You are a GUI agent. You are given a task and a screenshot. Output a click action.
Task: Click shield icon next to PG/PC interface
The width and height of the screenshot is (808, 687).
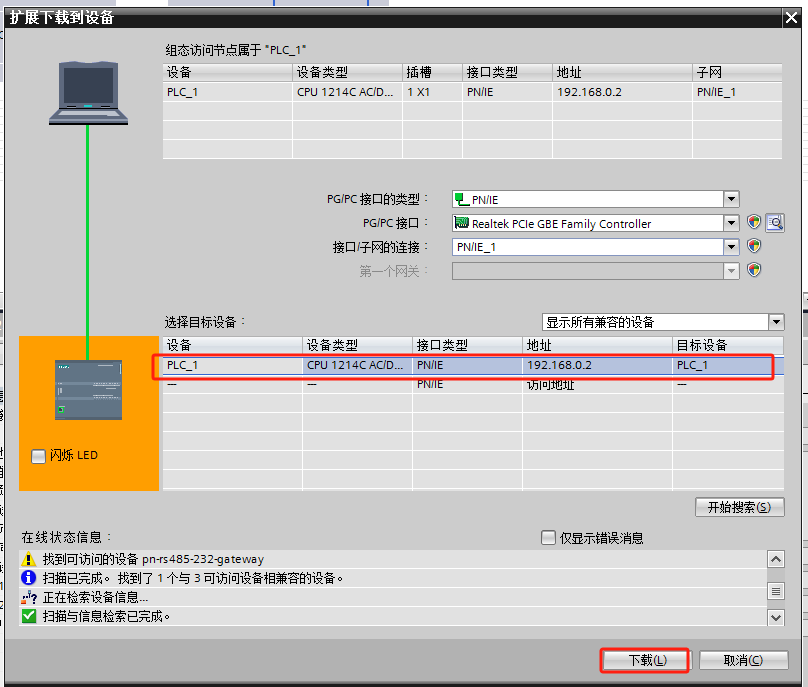(754, 222)
